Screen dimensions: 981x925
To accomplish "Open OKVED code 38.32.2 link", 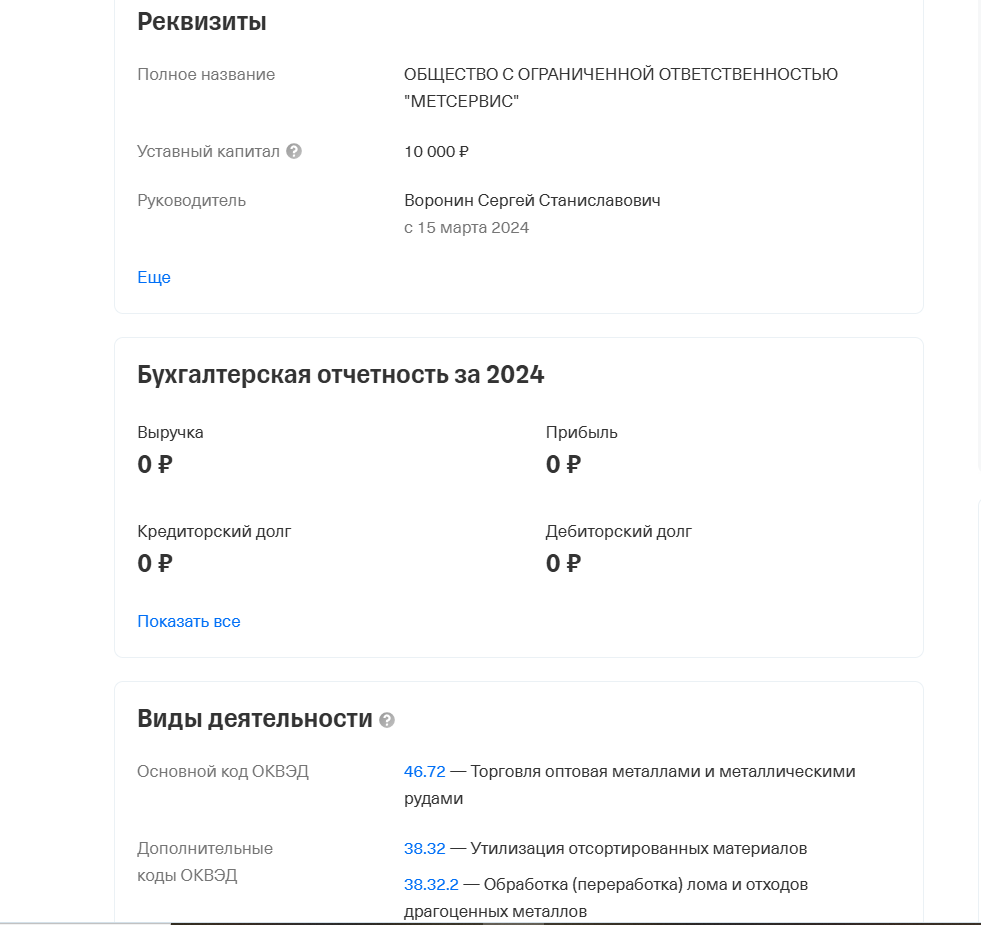I will (431, 885).
